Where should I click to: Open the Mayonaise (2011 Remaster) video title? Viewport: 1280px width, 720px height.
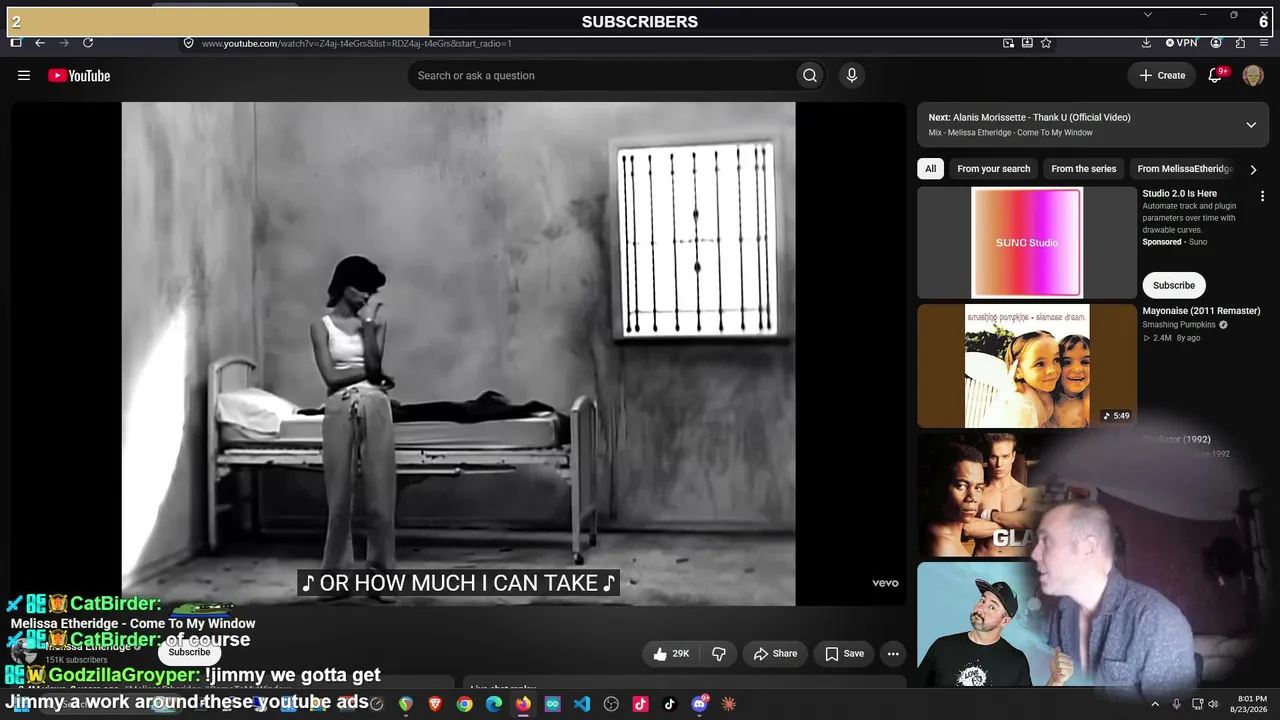point(1201,311)
